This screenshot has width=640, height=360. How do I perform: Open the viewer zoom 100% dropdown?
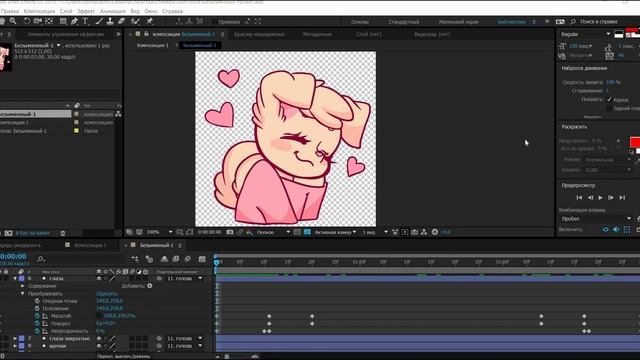(159, 232)
